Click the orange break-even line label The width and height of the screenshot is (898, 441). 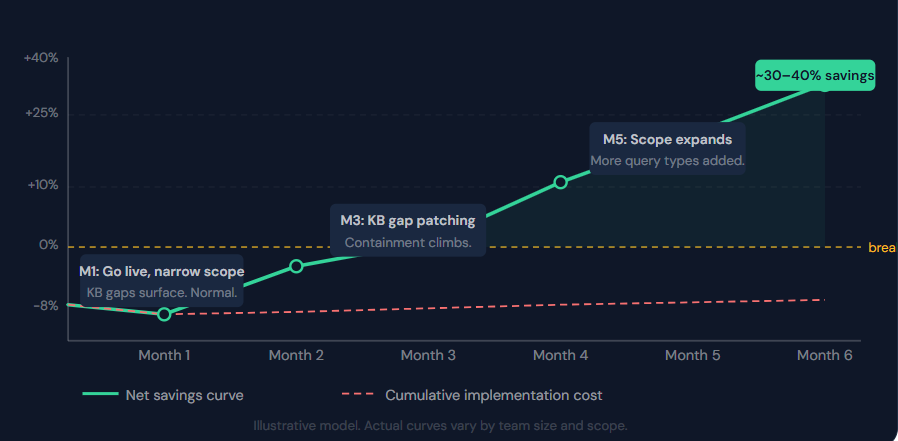[x=882, y=248]
